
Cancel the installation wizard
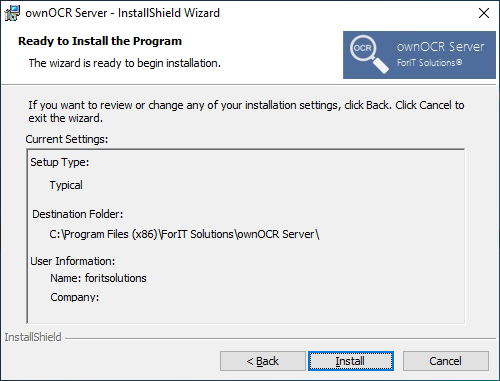446,361
